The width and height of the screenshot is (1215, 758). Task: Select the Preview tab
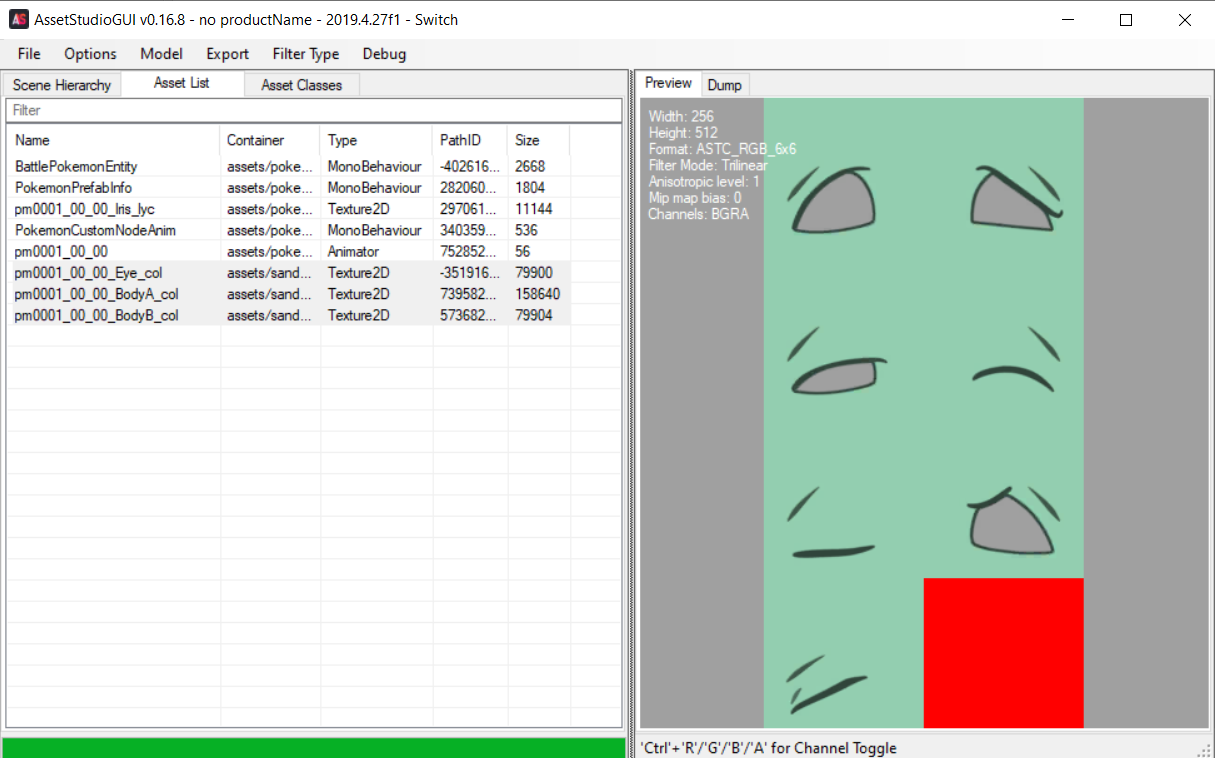[x=668, y=83]
